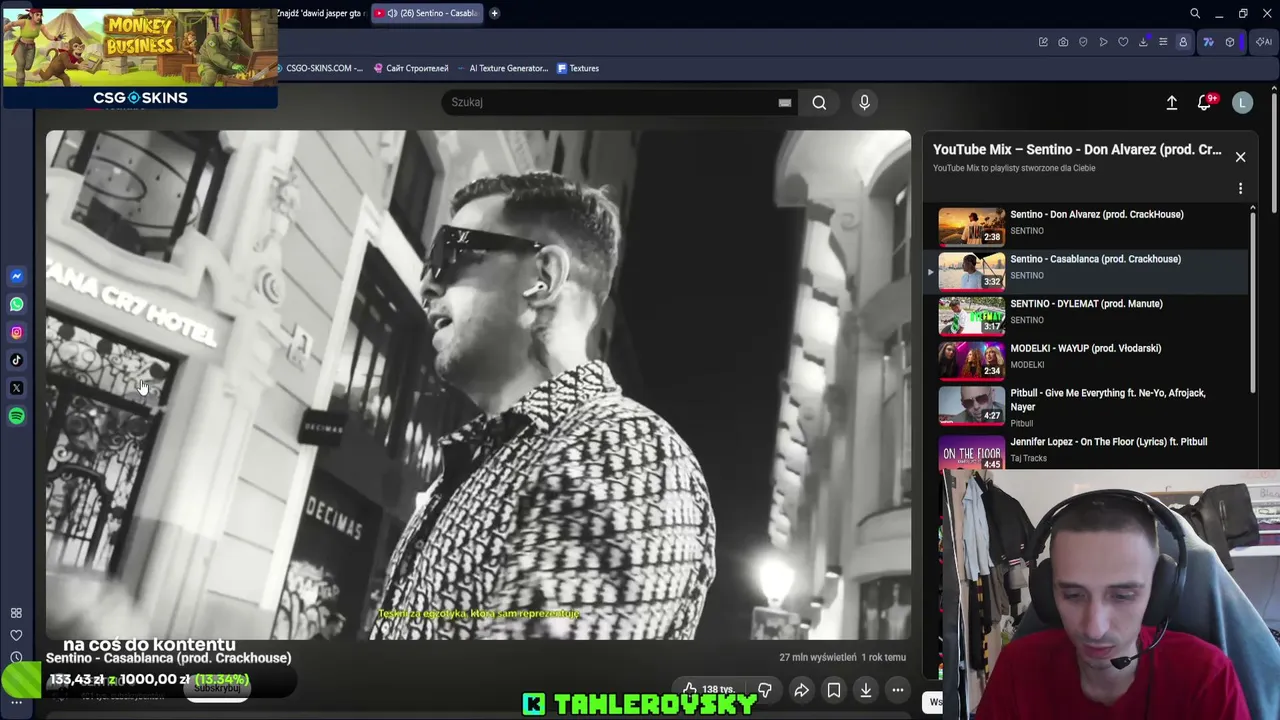The height and width of the screenshot is (720, 1280).
Task: Click the browser profile icon in toolbar
Action: [x=1183, y=42]
